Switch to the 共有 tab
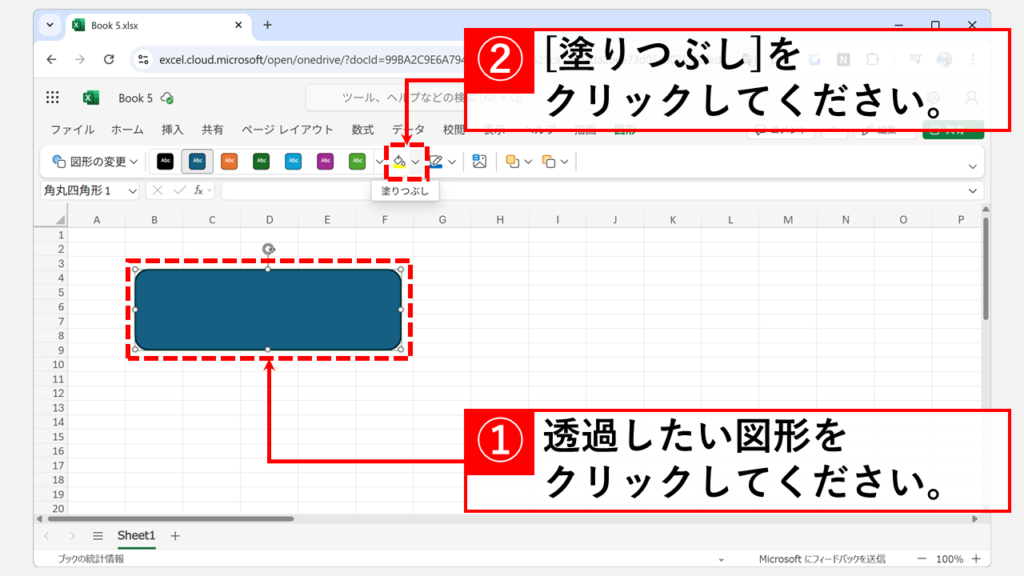Image resolution: width=1024 pixels, height=576 pixels. coord(212,129)
